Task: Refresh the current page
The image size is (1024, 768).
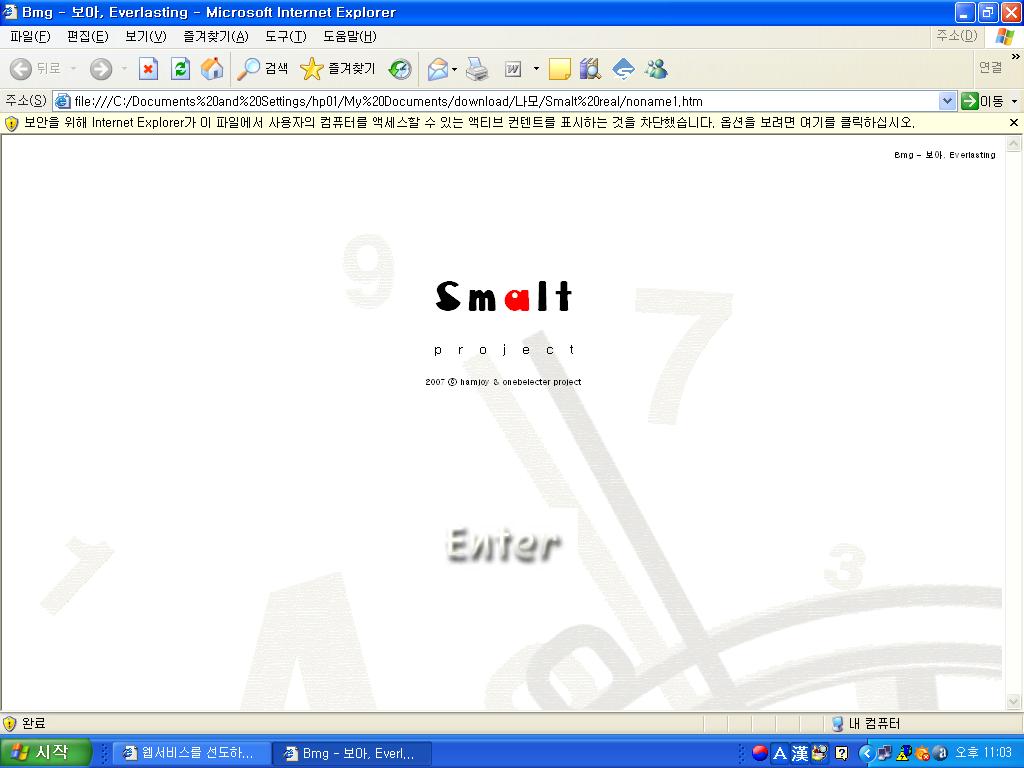Action: point(180,69)
